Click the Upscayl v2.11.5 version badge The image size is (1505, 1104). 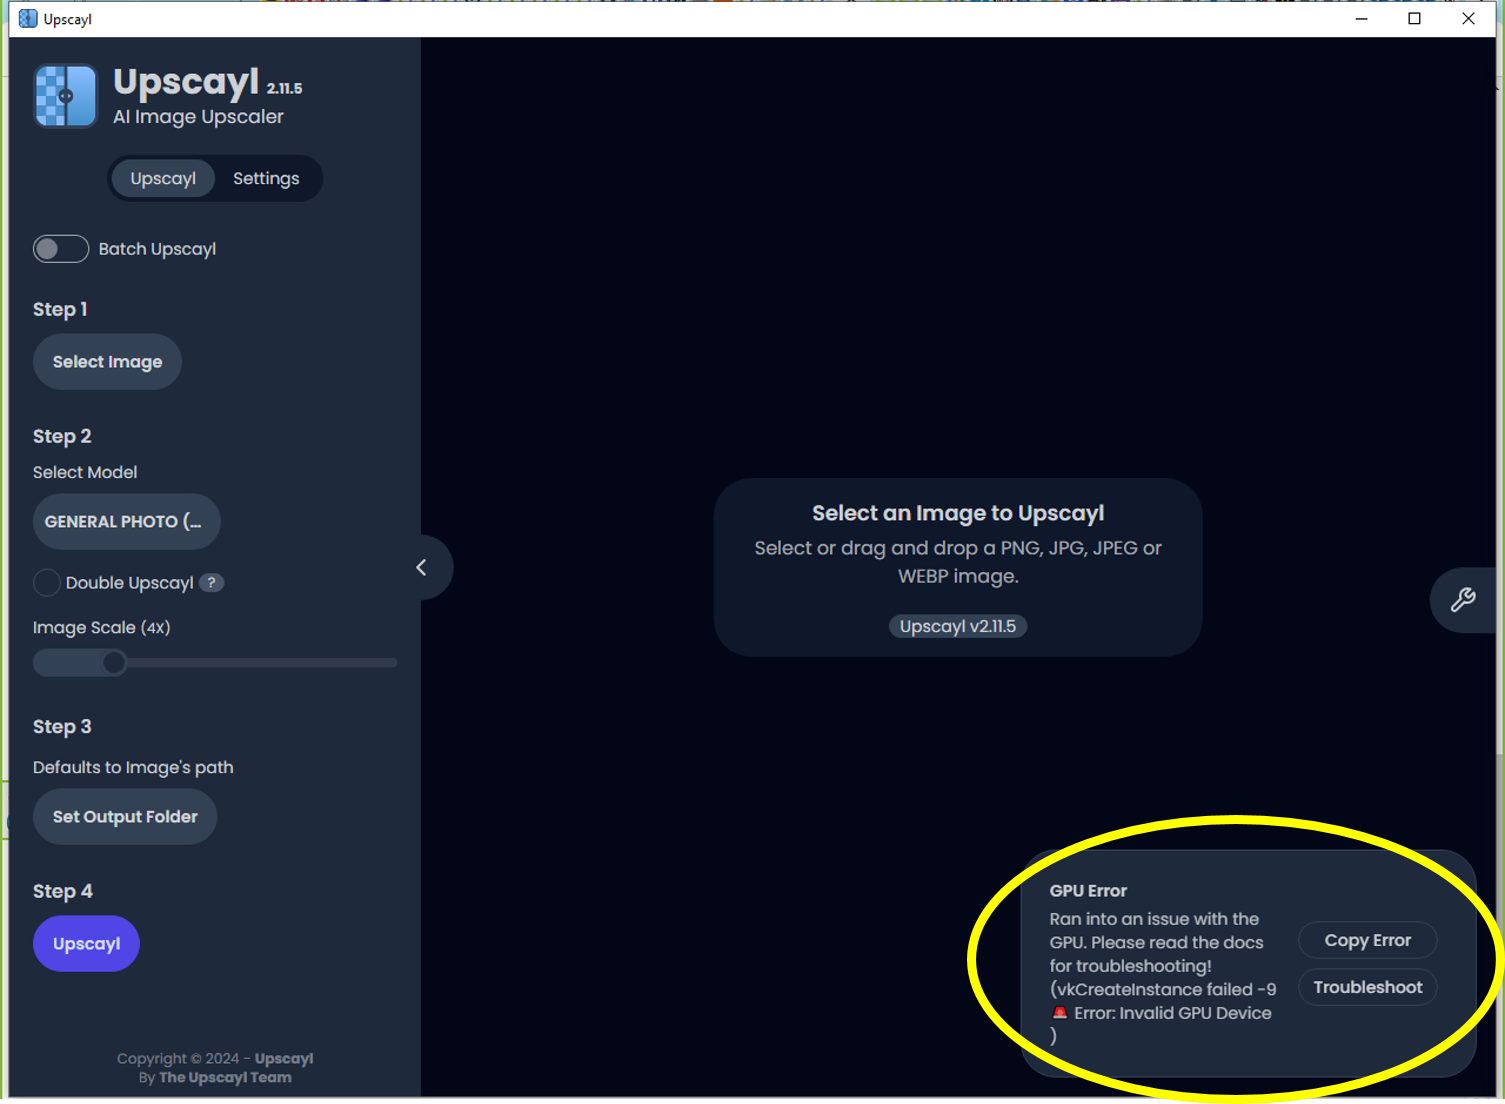(958, 627)
